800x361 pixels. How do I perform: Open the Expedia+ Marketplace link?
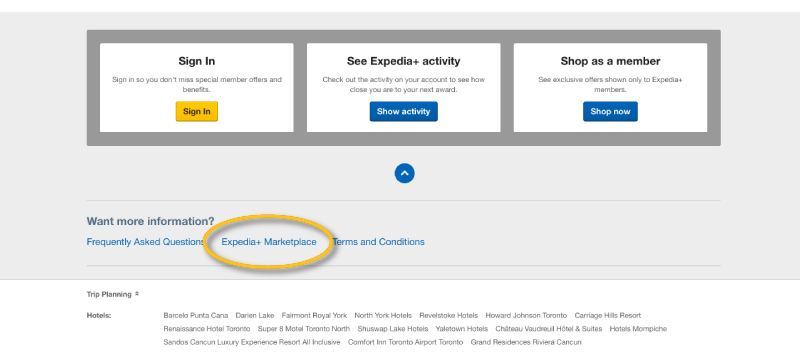point(269,242)
